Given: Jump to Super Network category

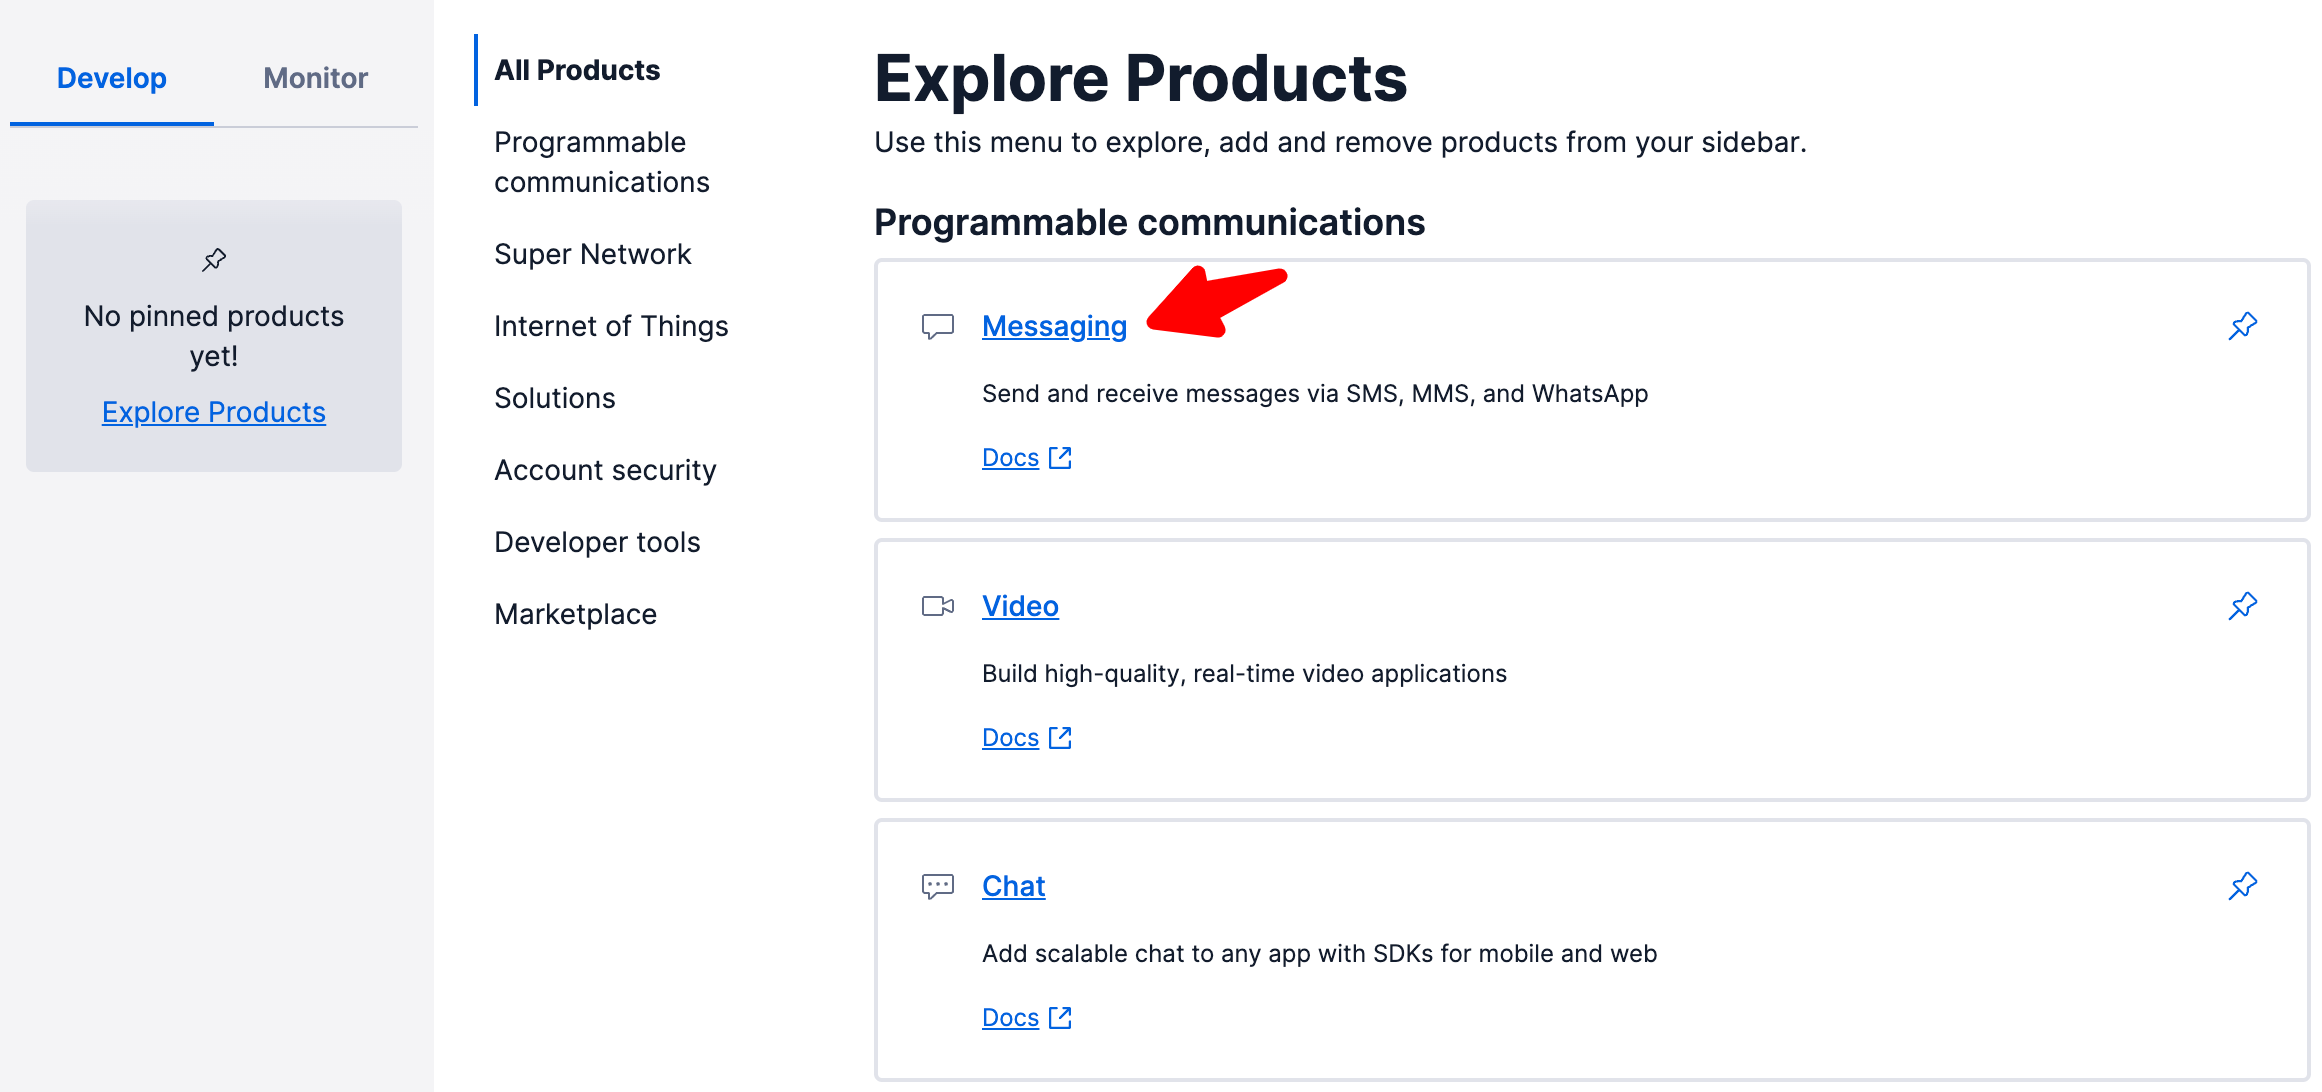Looking at the screenshot, I should [592, 254].
